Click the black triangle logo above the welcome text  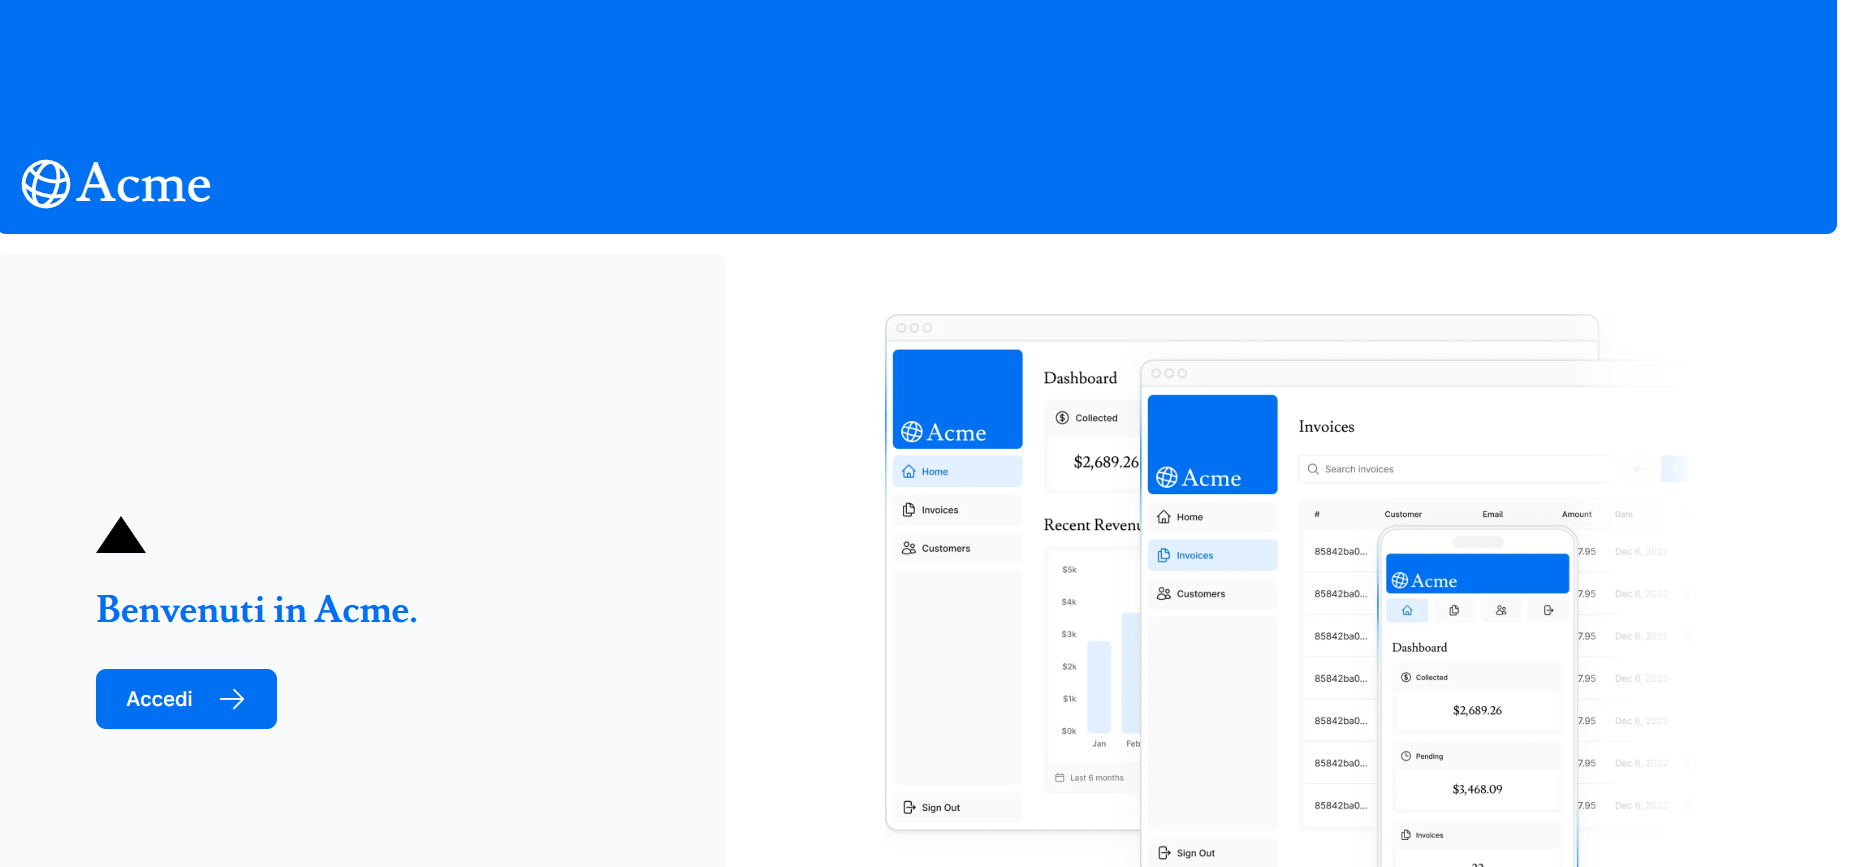click(x=121, y=535)
